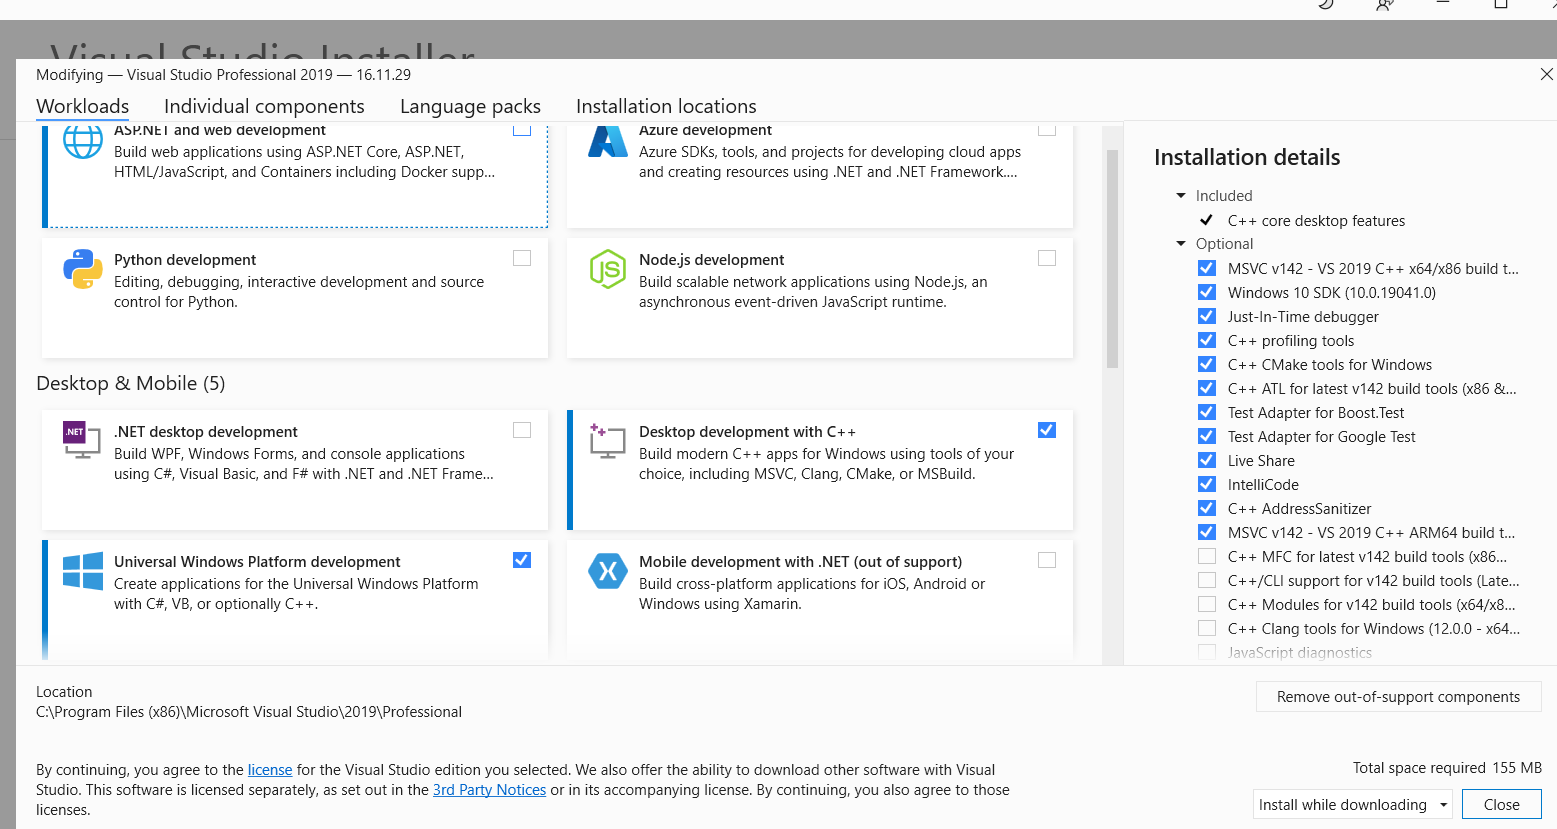Click the Python development snake icon
Screen dimensions: 1557x829
[83, 269]
